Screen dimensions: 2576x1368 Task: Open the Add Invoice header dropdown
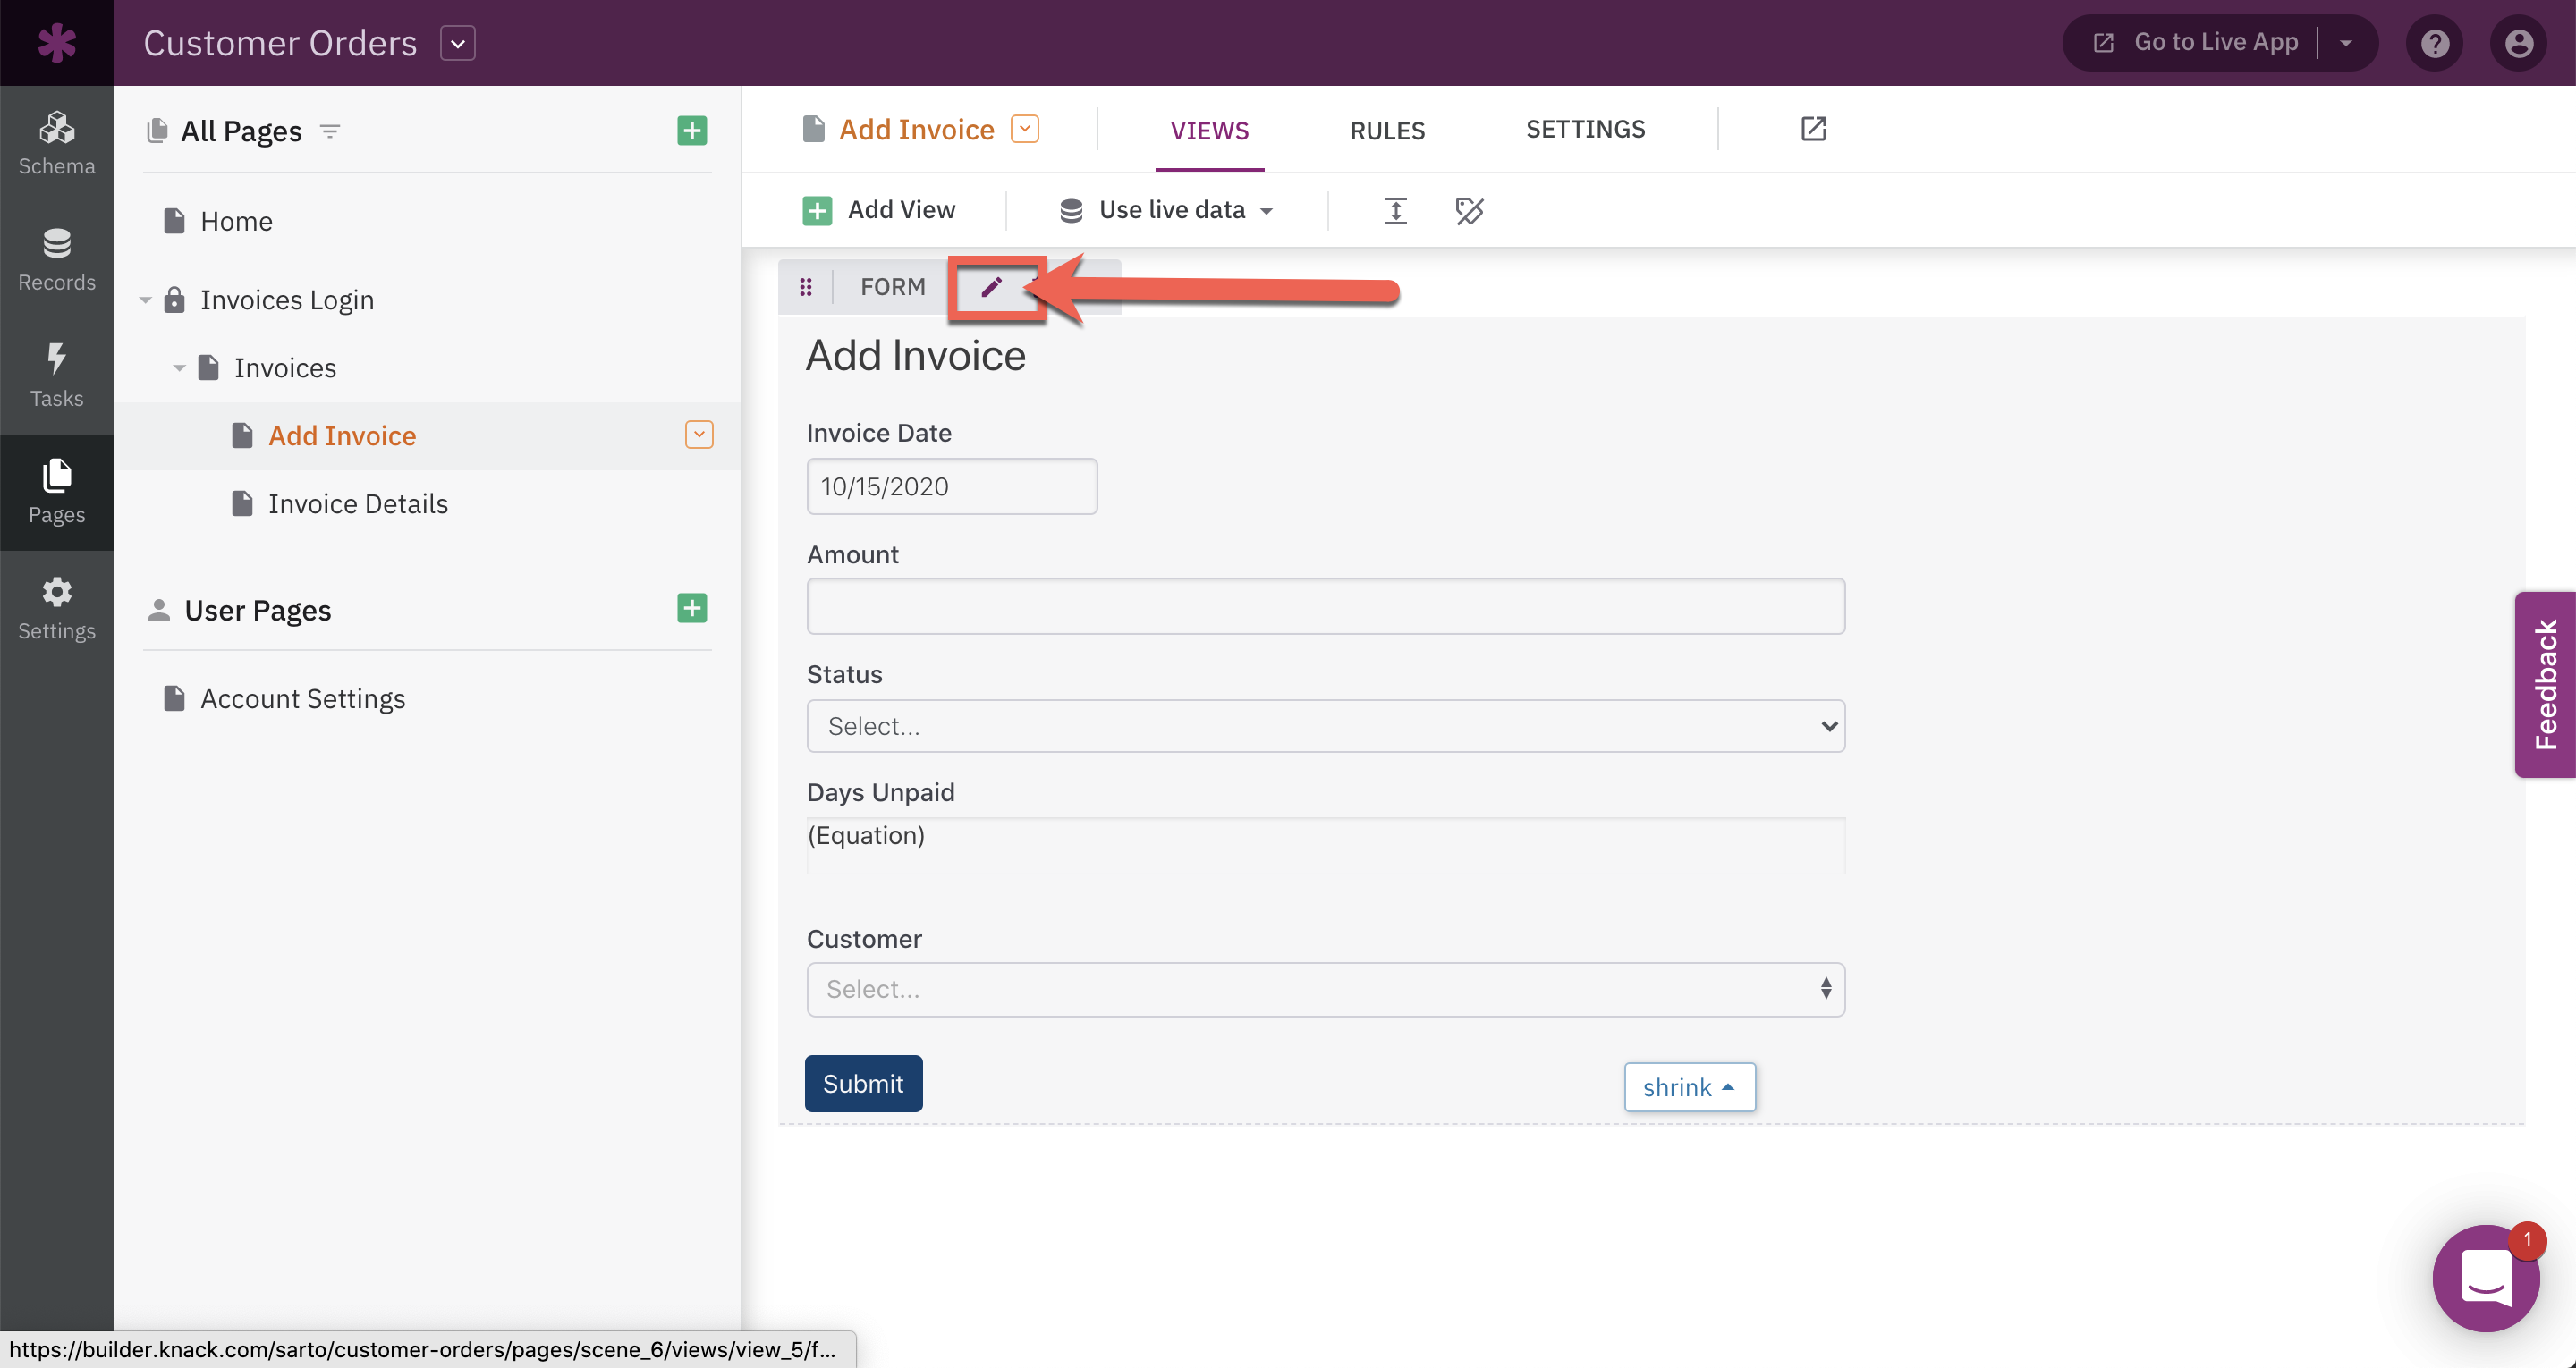pos(1025,129)
